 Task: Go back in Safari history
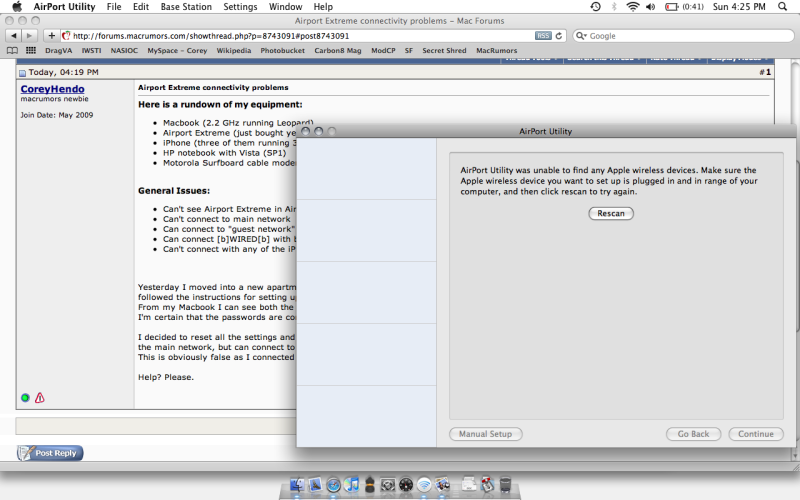tap(14, 36)
